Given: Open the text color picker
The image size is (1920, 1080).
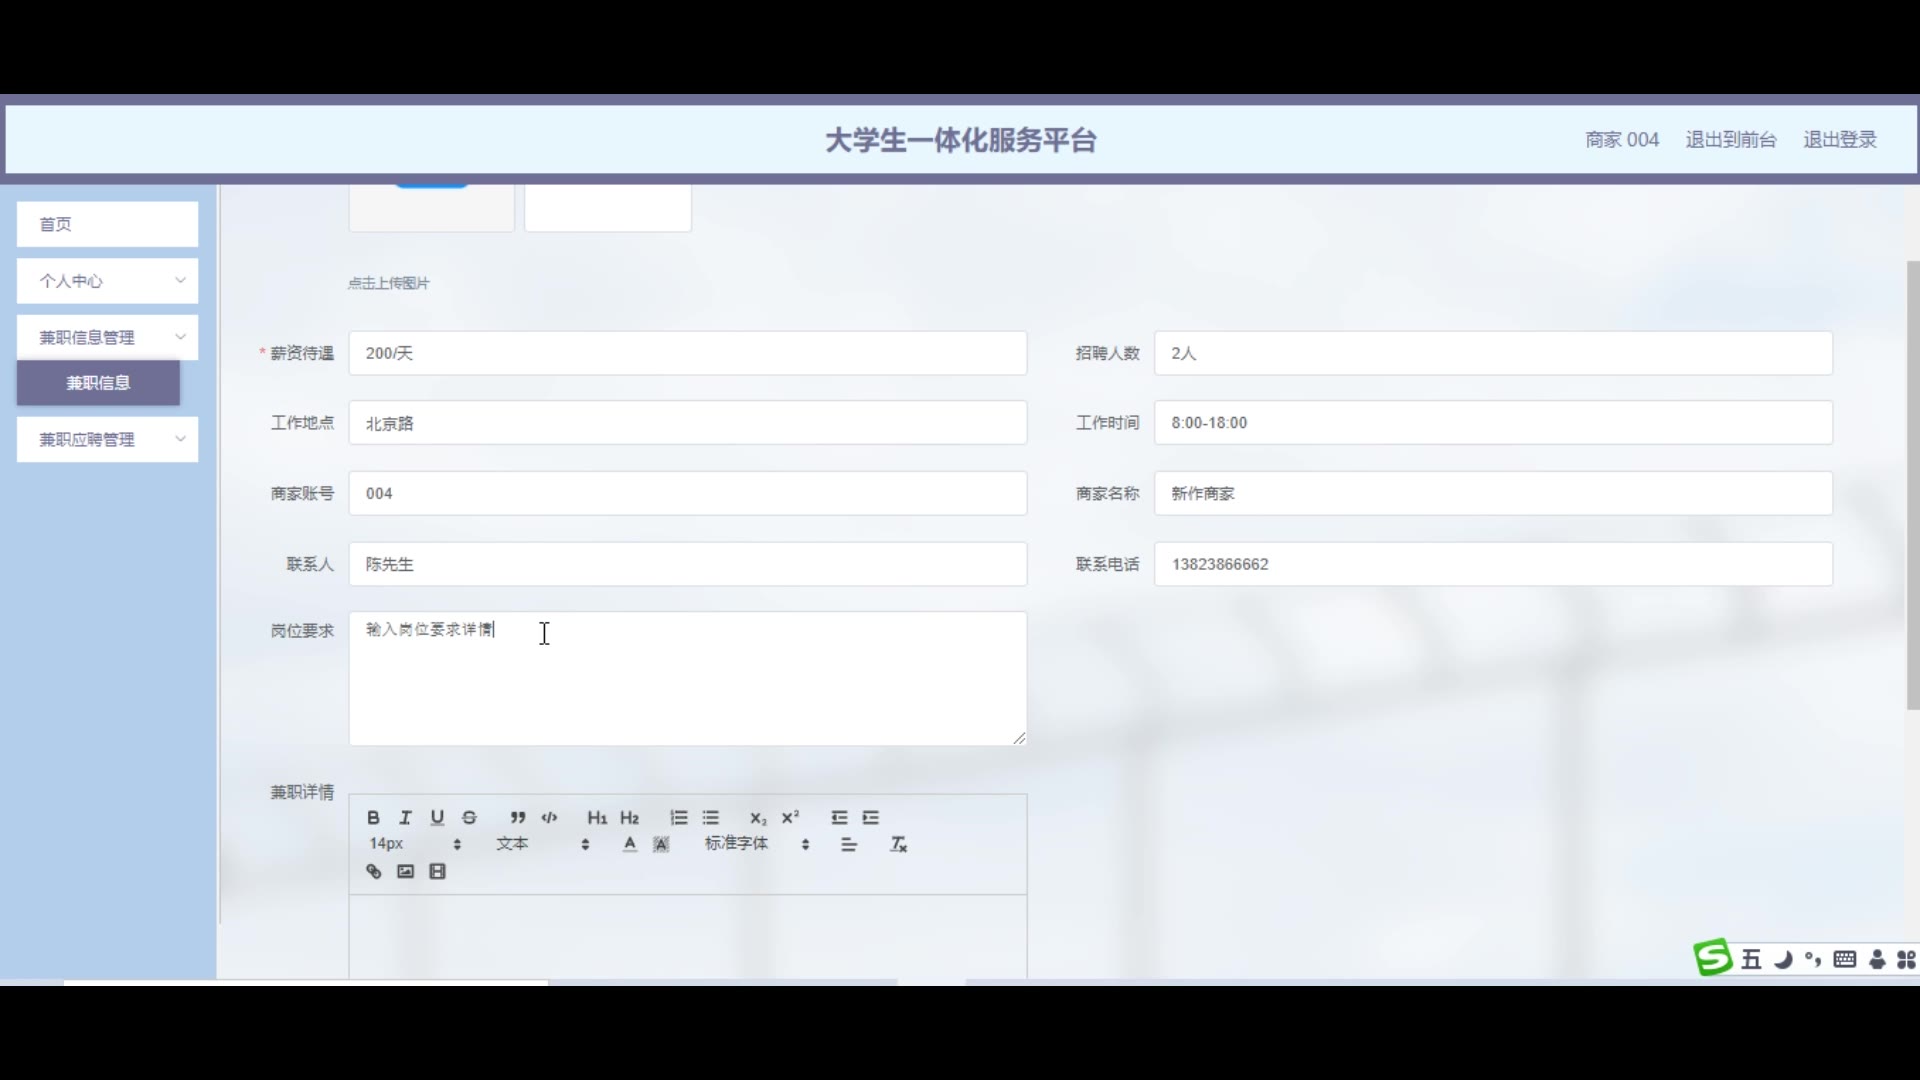Looking at the screenshot, I should tap(629, 845).
